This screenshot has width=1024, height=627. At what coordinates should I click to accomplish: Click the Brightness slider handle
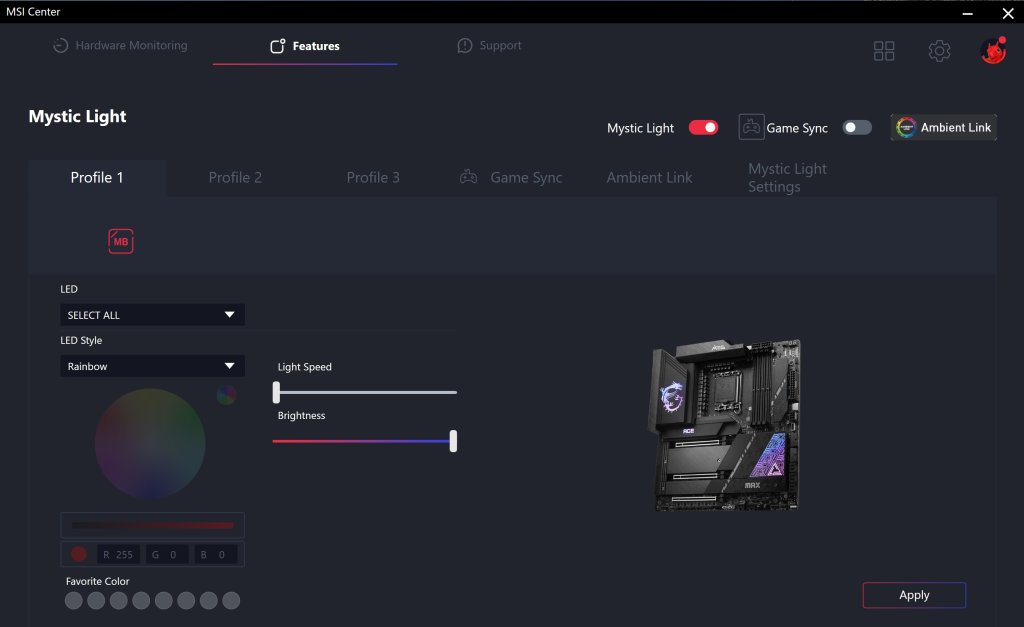click(x=453, y=441)
